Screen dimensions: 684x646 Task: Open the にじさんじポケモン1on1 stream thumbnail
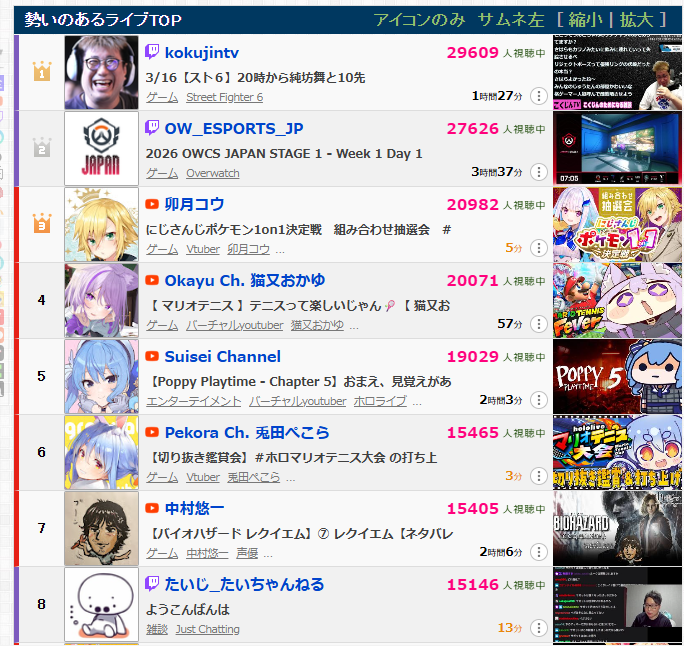click(617, 224)
